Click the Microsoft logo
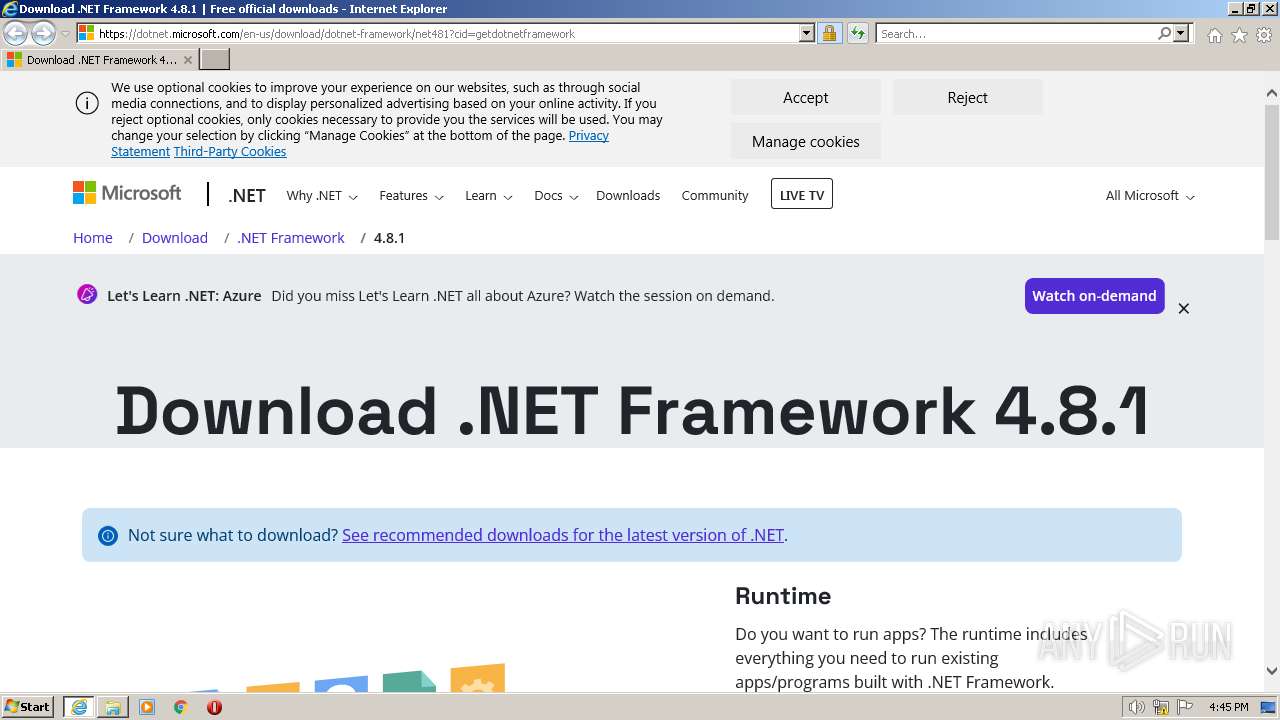The width and height of the screenshot is (1280, 720). point(127,193)
